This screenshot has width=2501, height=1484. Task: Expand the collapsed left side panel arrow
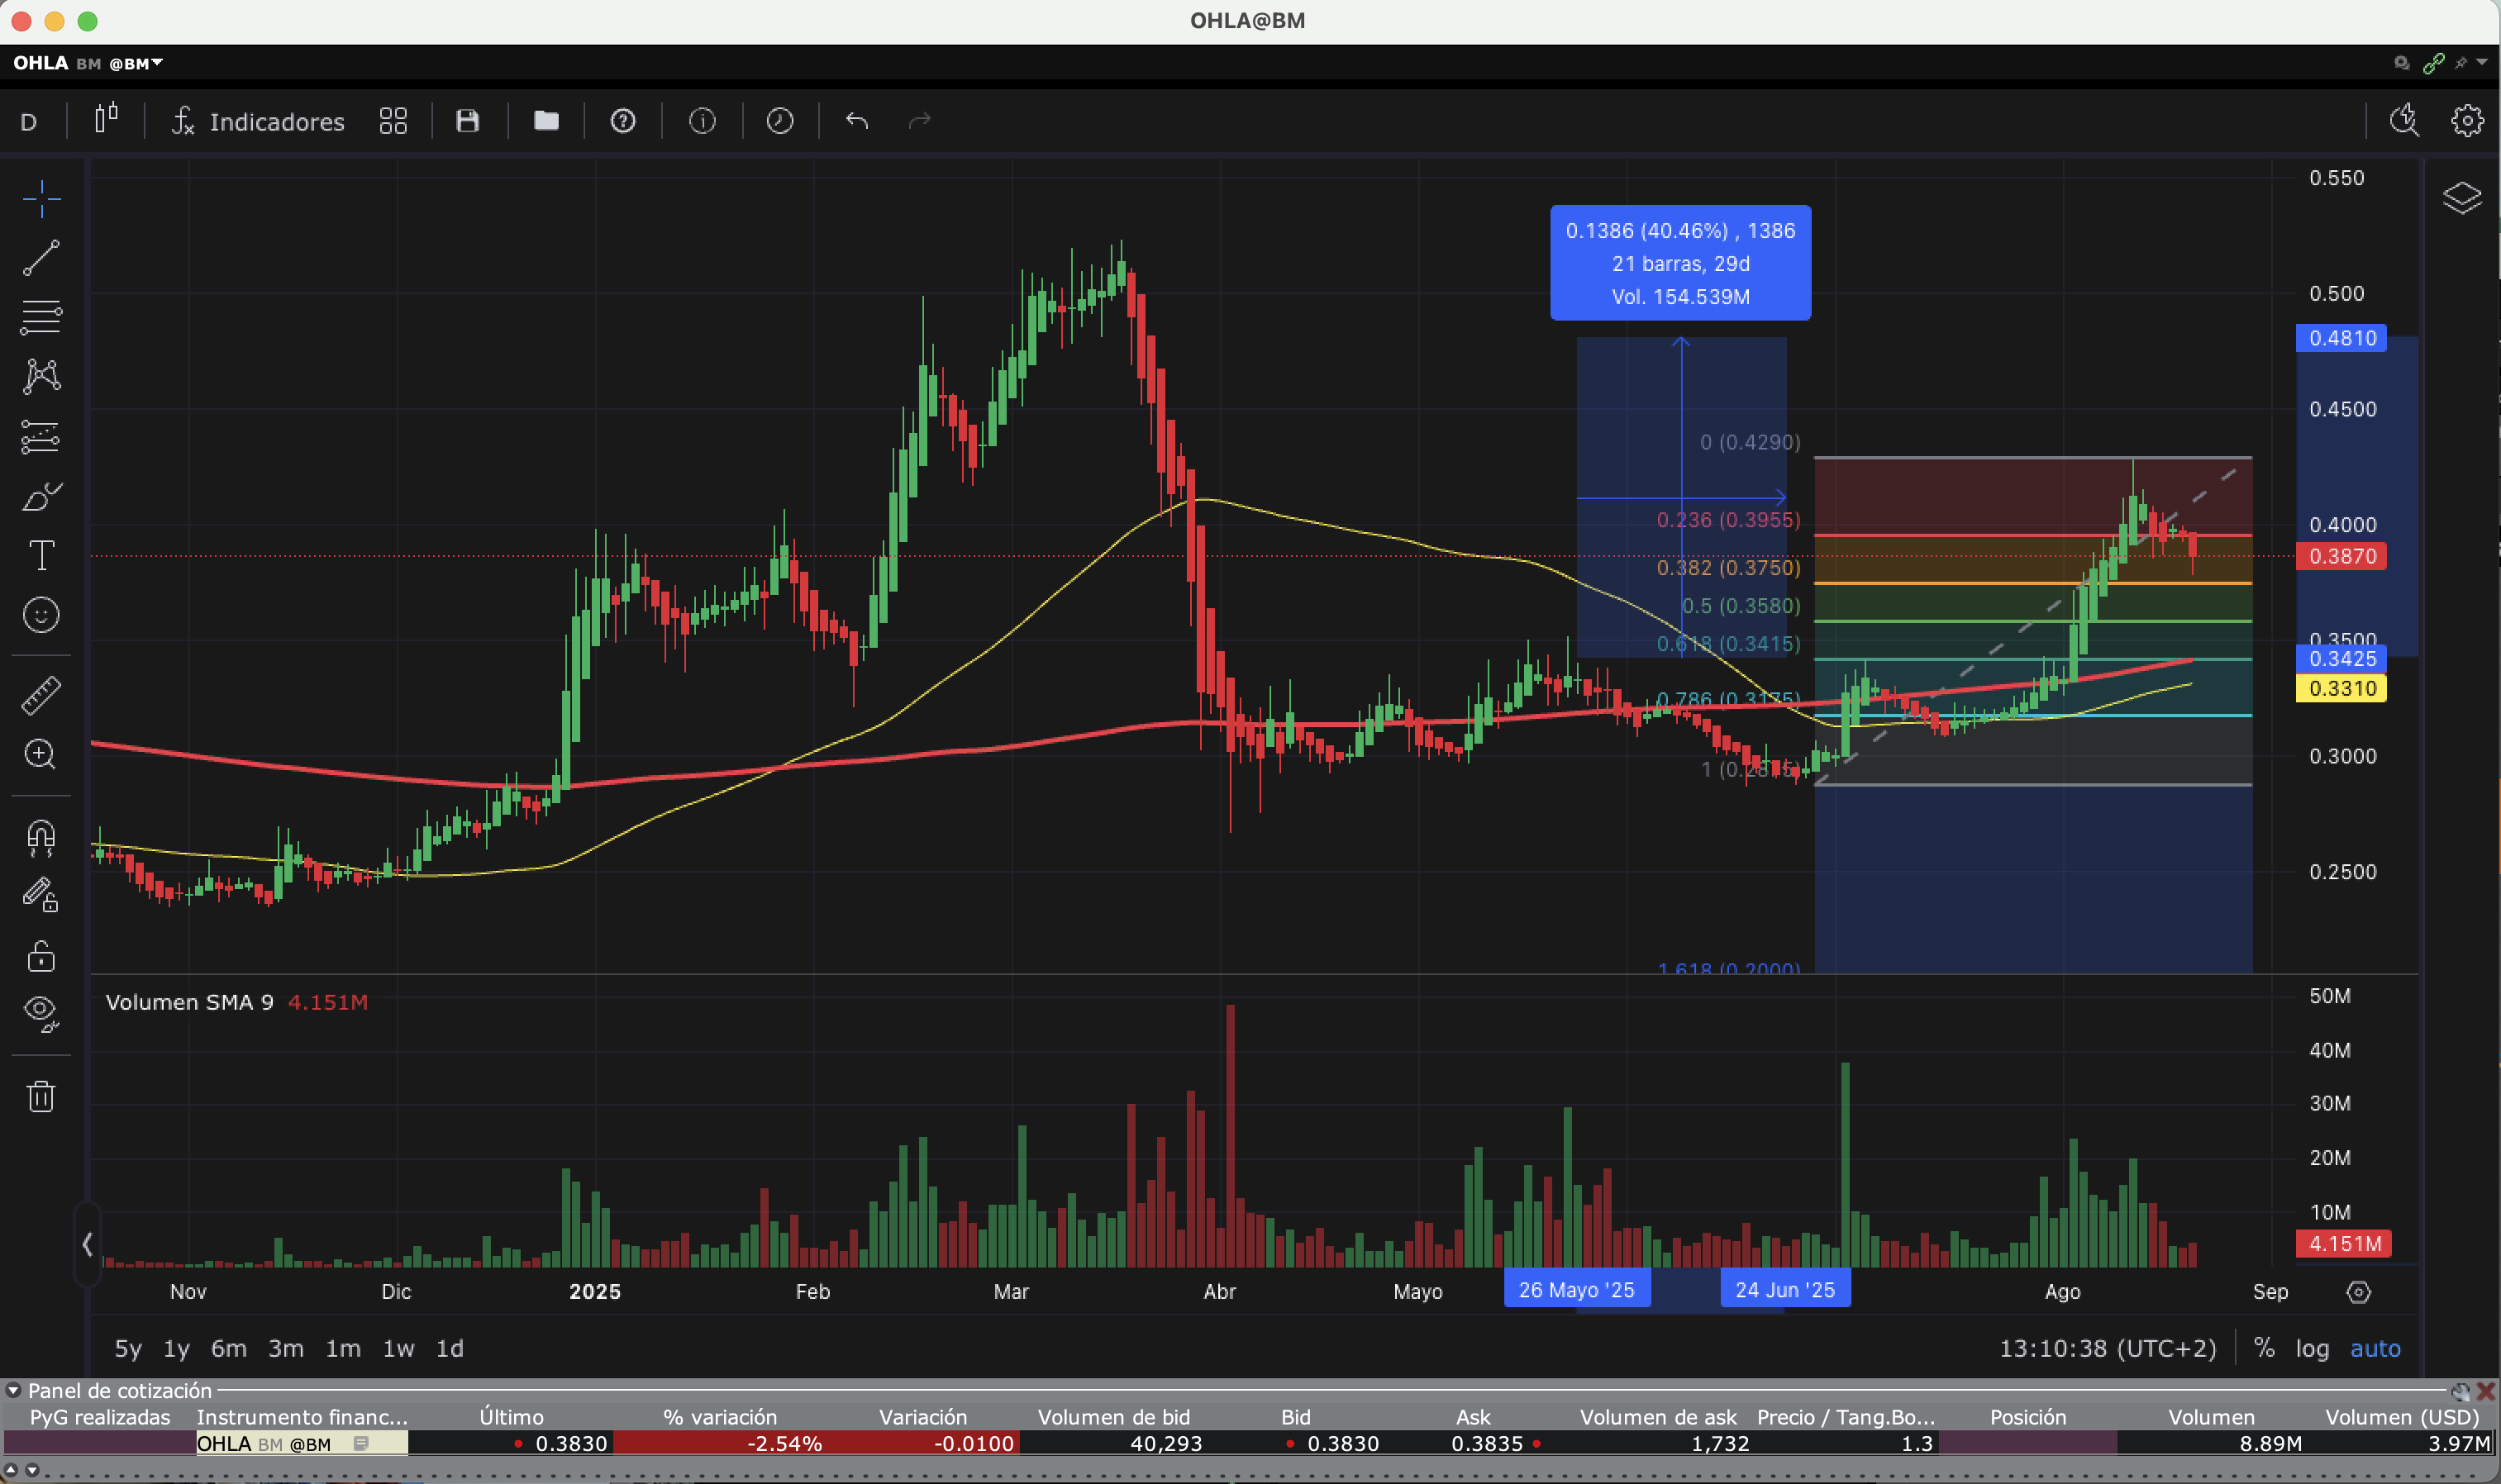[87, 1244]
